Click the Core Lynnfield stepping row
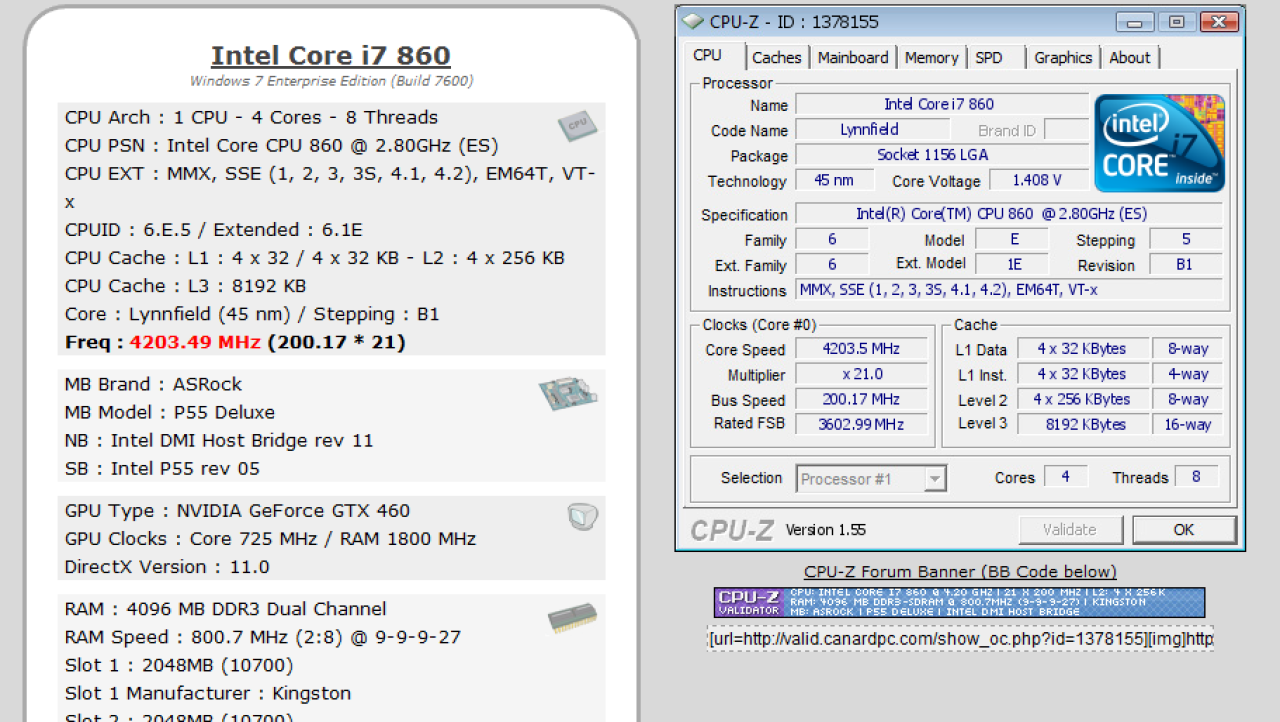1280x722 pixels. [253, 313]
